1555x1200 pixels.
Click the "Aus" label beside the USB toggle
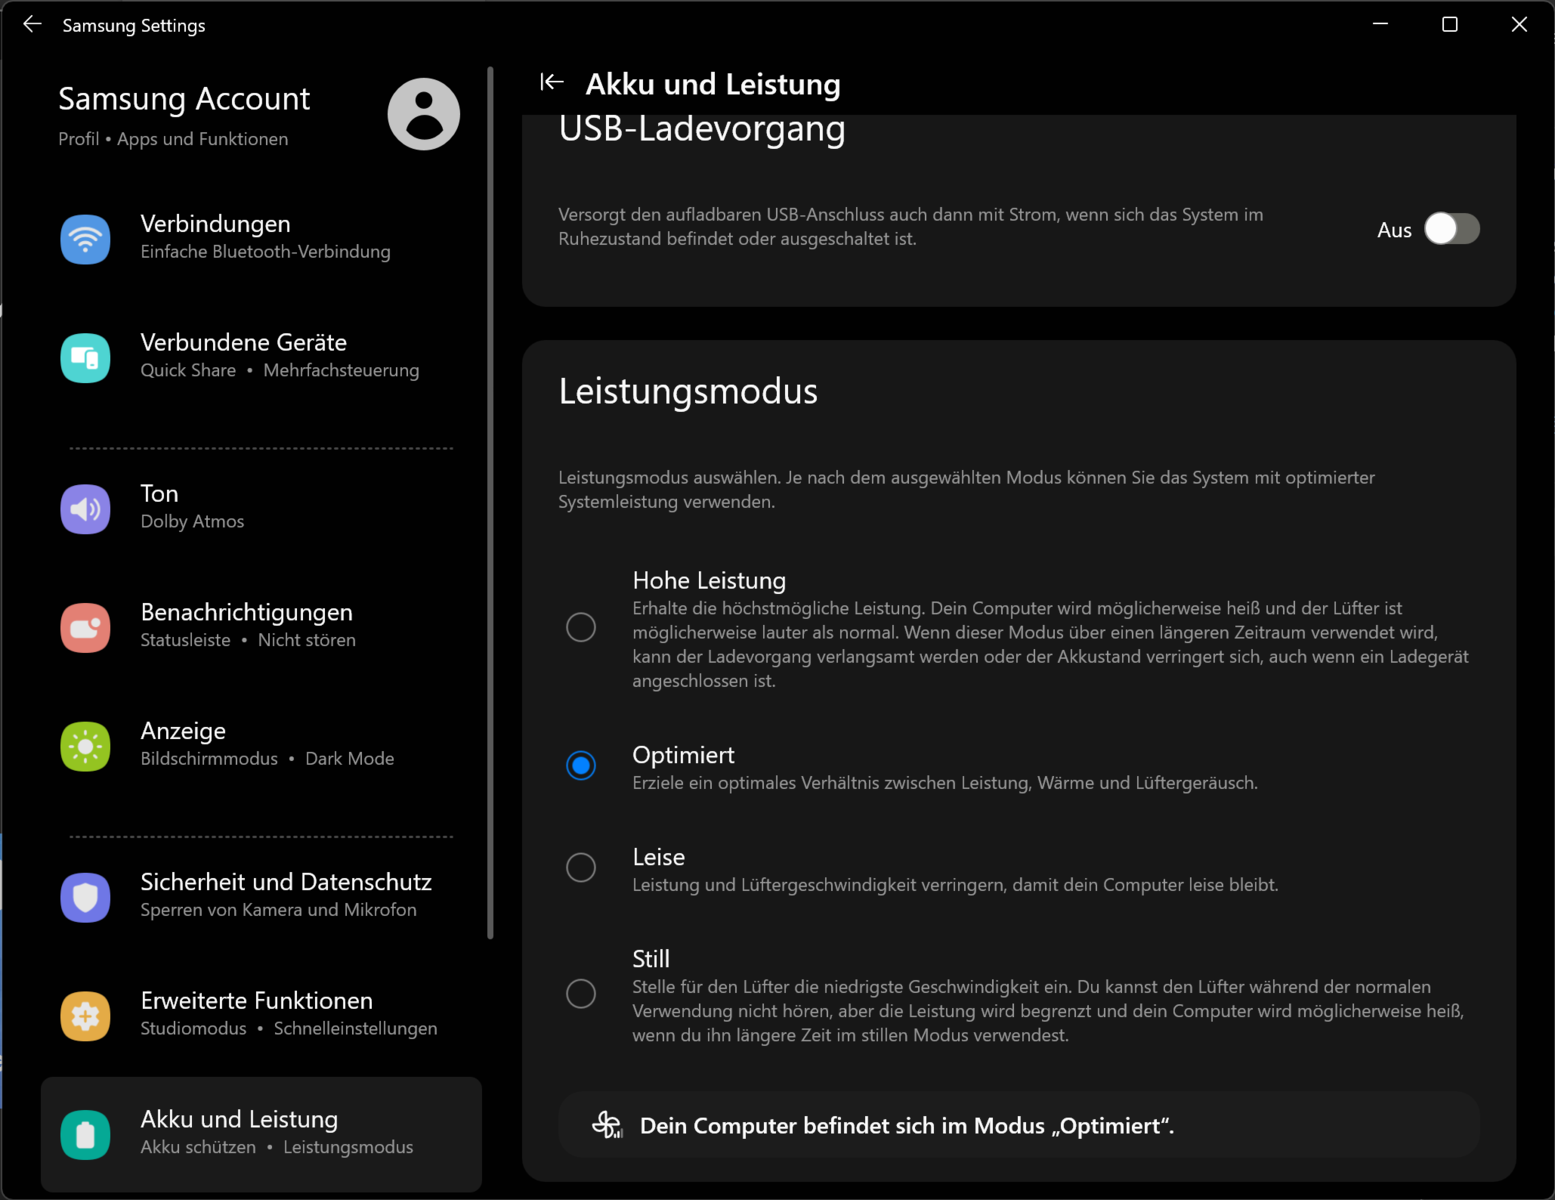[x=1394, y=230]
